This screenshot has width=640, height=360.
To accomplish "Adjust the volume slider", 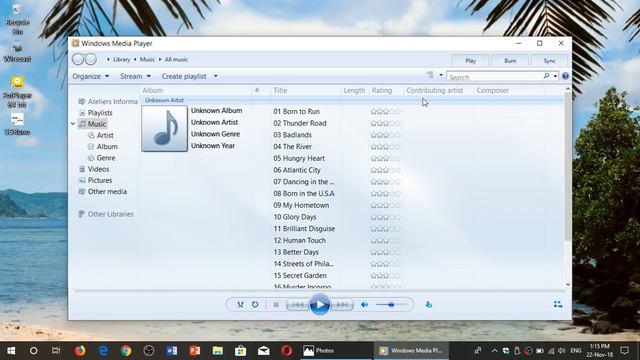I will pyautogui.click(x=391, y=304).
